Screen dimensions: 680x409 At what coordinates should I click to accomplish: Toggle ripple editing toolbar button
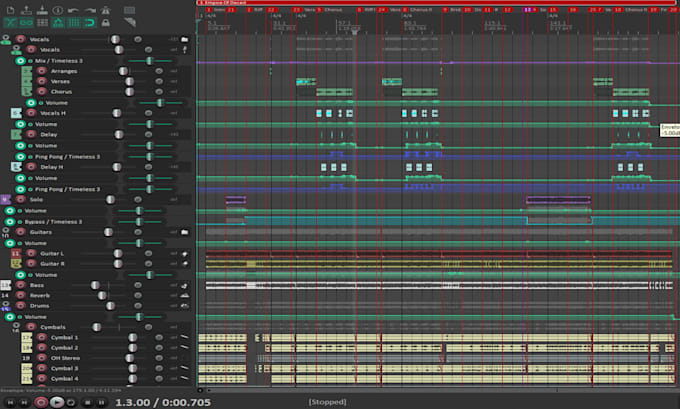tap(42, 23)
